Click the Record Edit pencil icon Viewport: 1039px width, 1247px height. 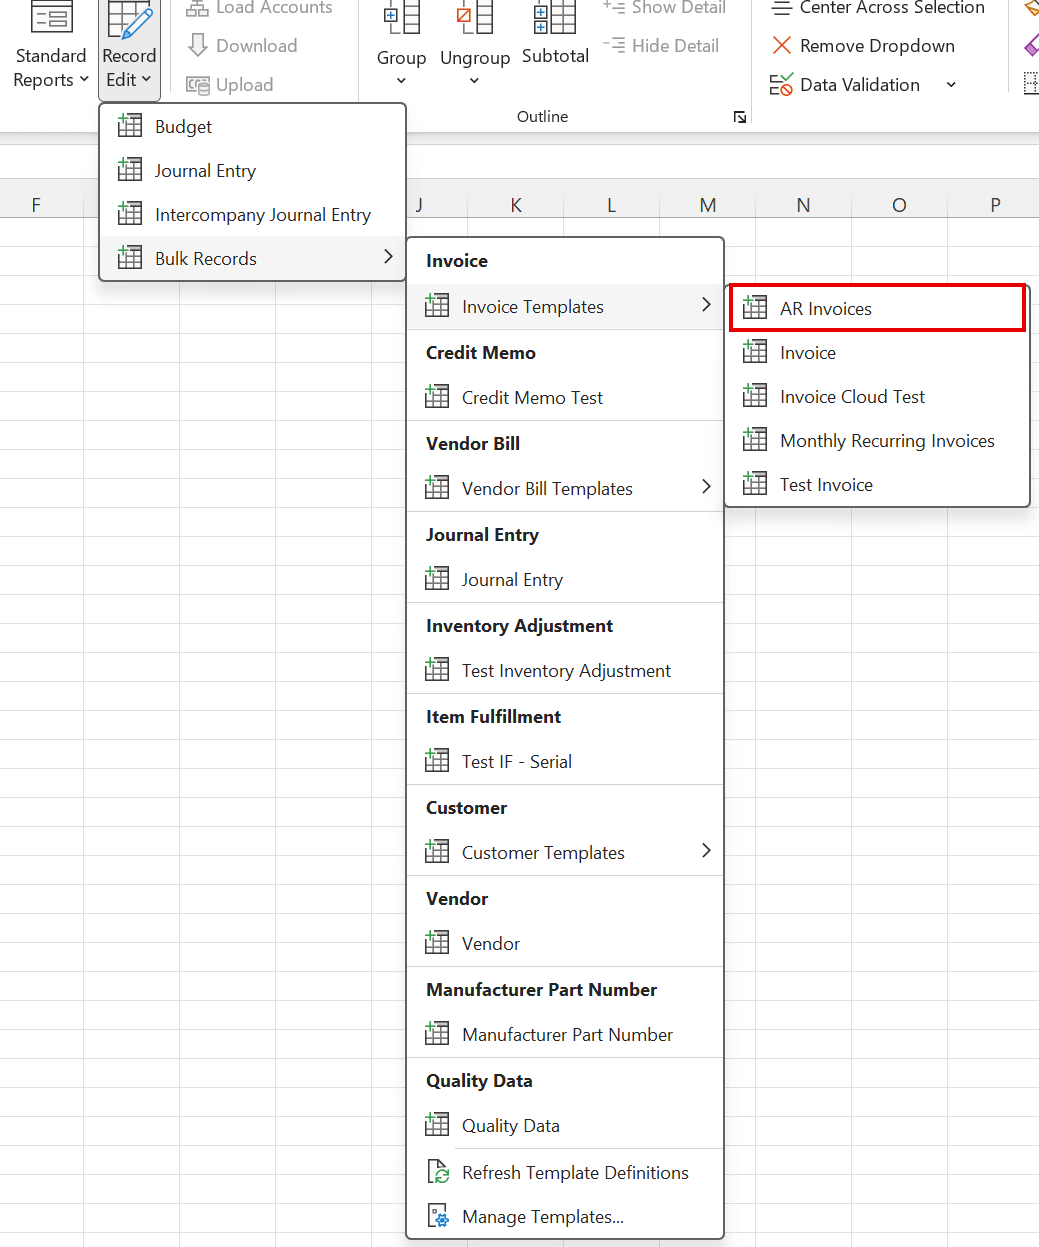130,20
